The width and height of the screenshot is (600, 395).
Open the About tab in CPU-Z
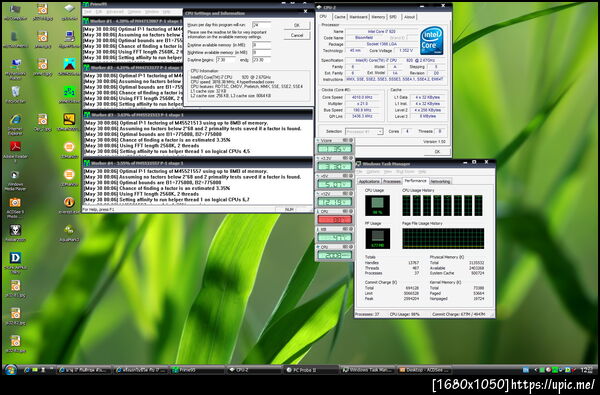point(409,17)
